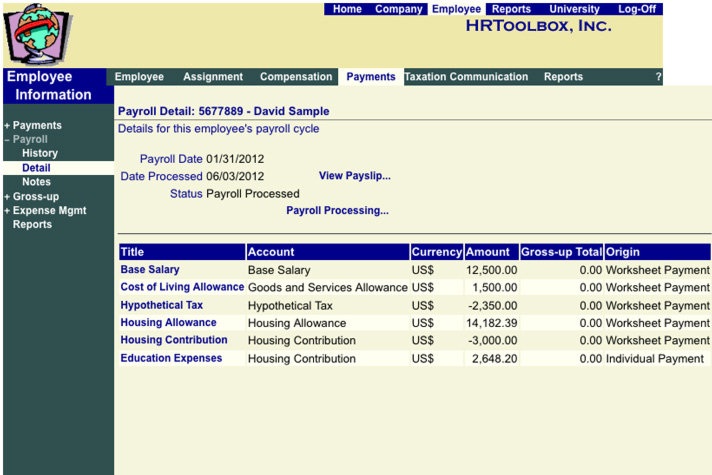Open the Company top menu

pos(398,9)
